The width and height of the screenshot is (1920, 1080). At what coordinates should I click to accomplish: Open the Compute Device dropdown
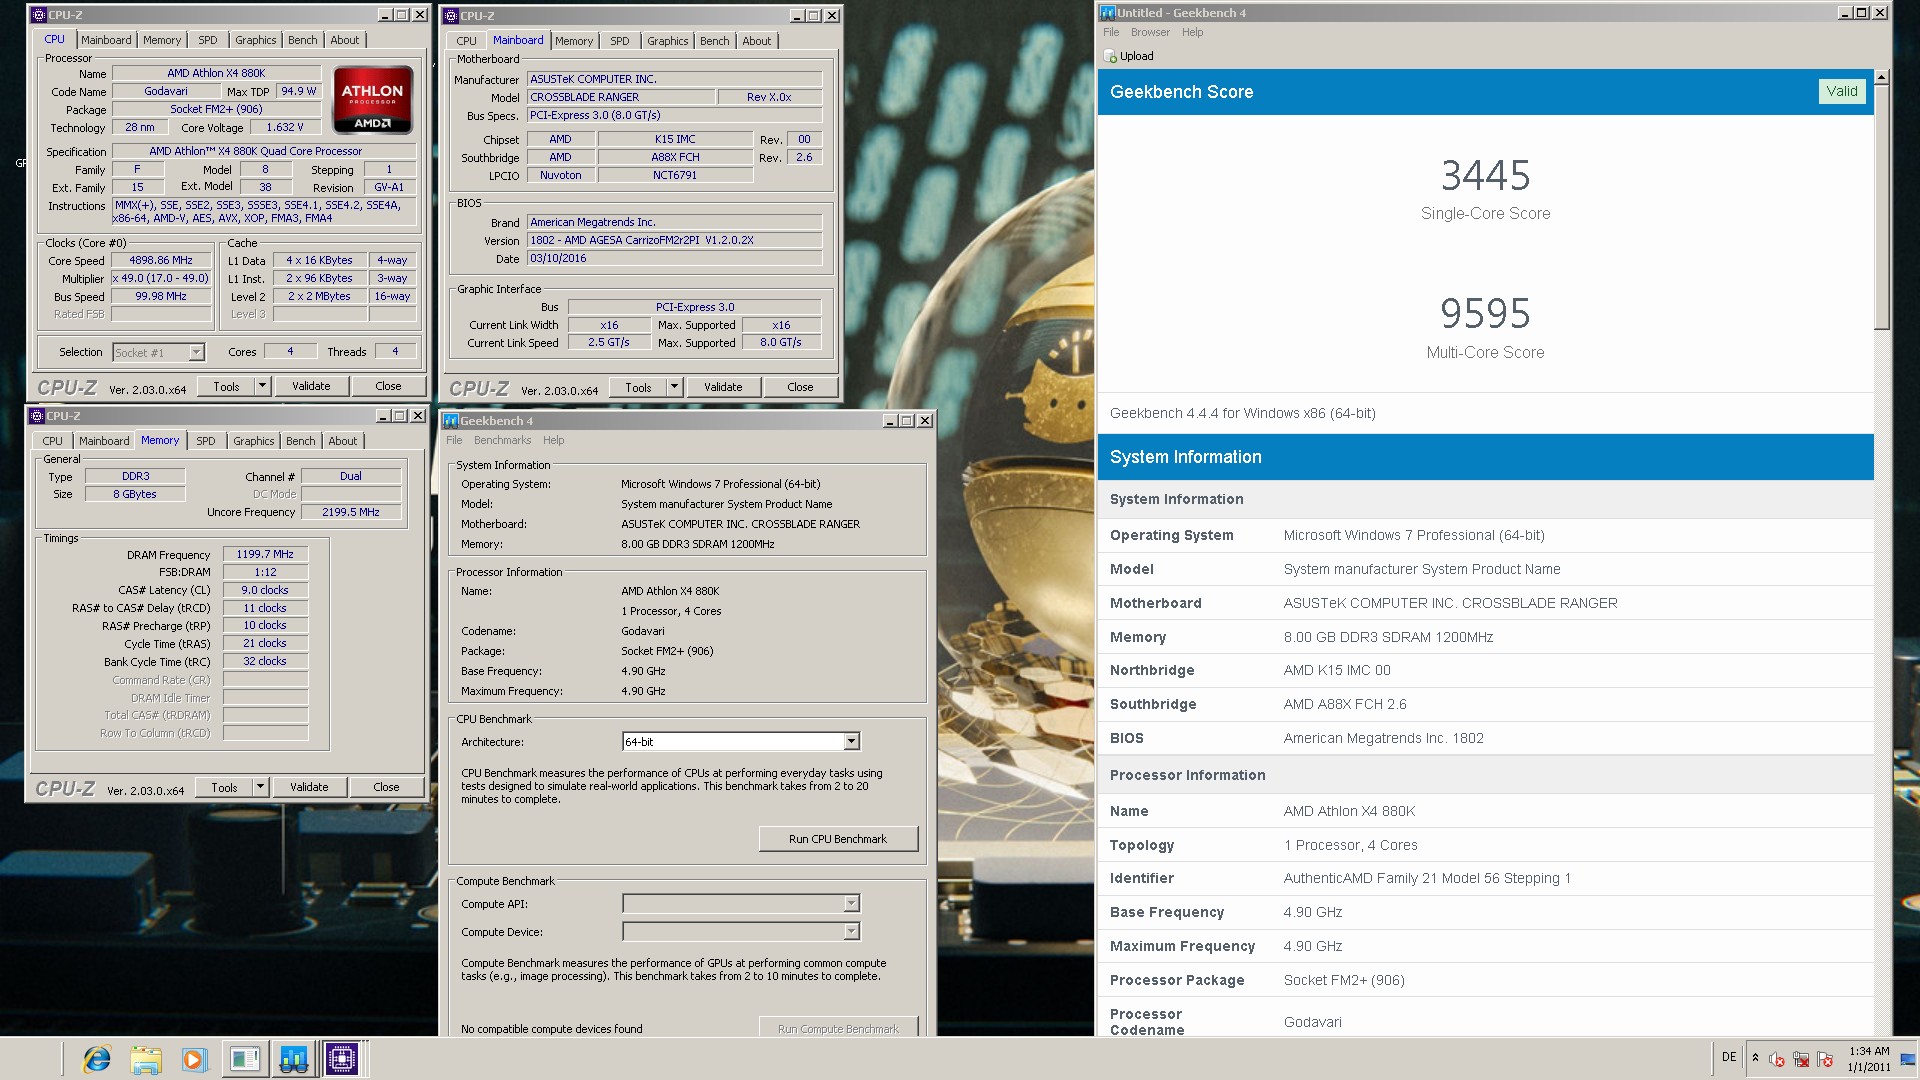pyautogui.click(x=851, y=931)
